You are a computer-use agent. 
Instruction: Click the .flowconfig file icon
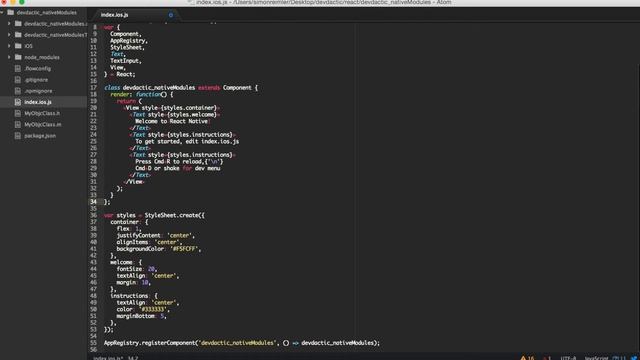(18, 69)
